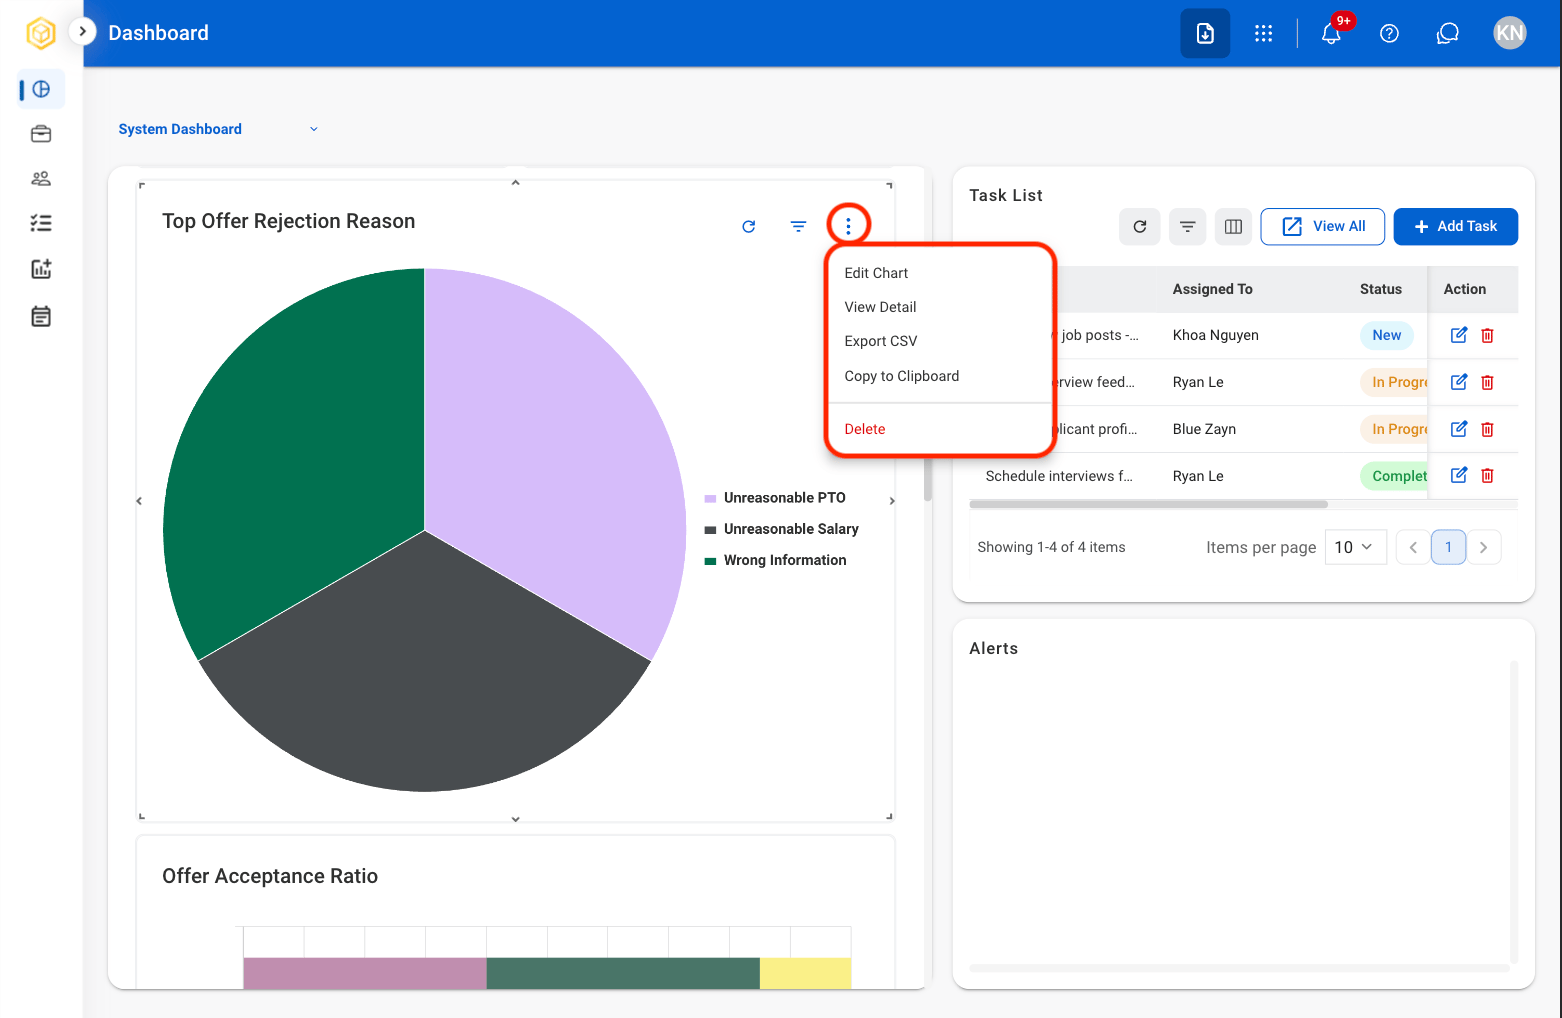Open notifications bell with 9+ badge
1562x1018 pixels.
coord(1331,33)
